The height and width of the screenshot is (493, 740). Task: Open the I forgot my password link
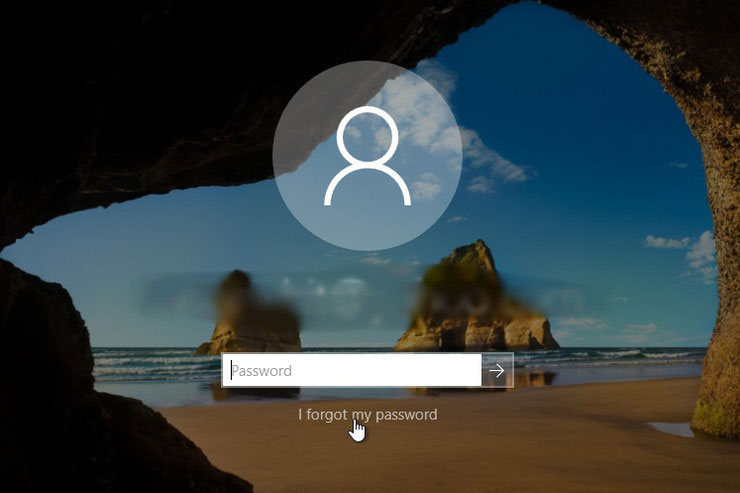click(367, 414)
